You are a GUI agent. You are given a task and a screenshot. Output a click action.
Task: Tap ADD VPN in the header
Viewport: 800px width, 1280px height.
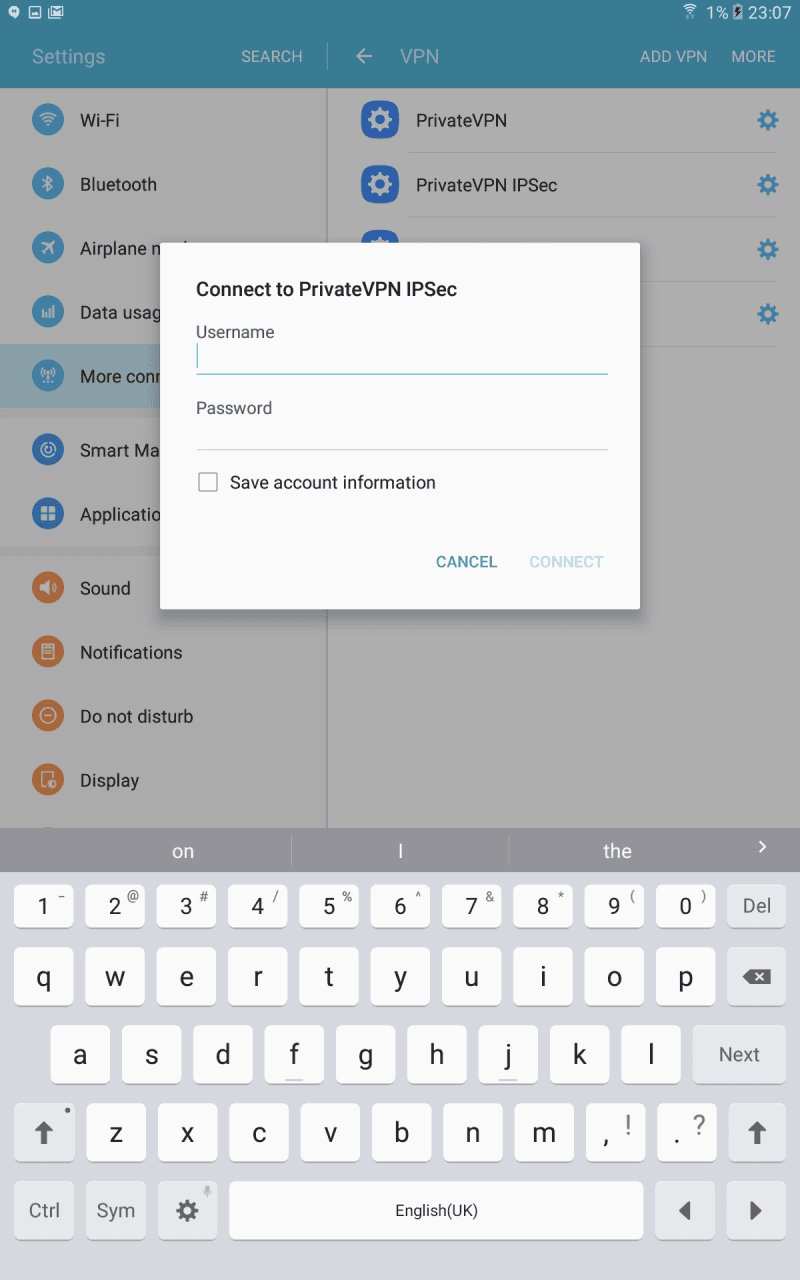pos(673,57)
